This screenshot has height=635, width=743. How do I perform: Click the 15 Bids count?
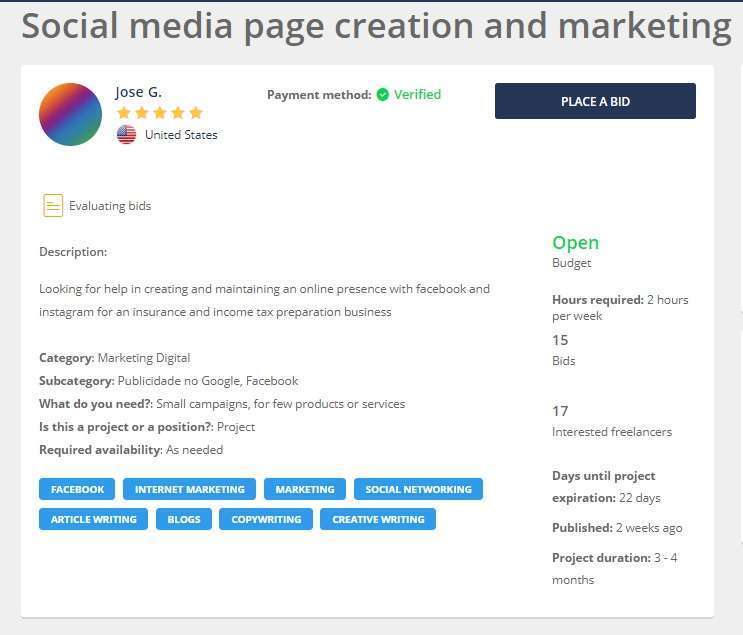[560, 340]
